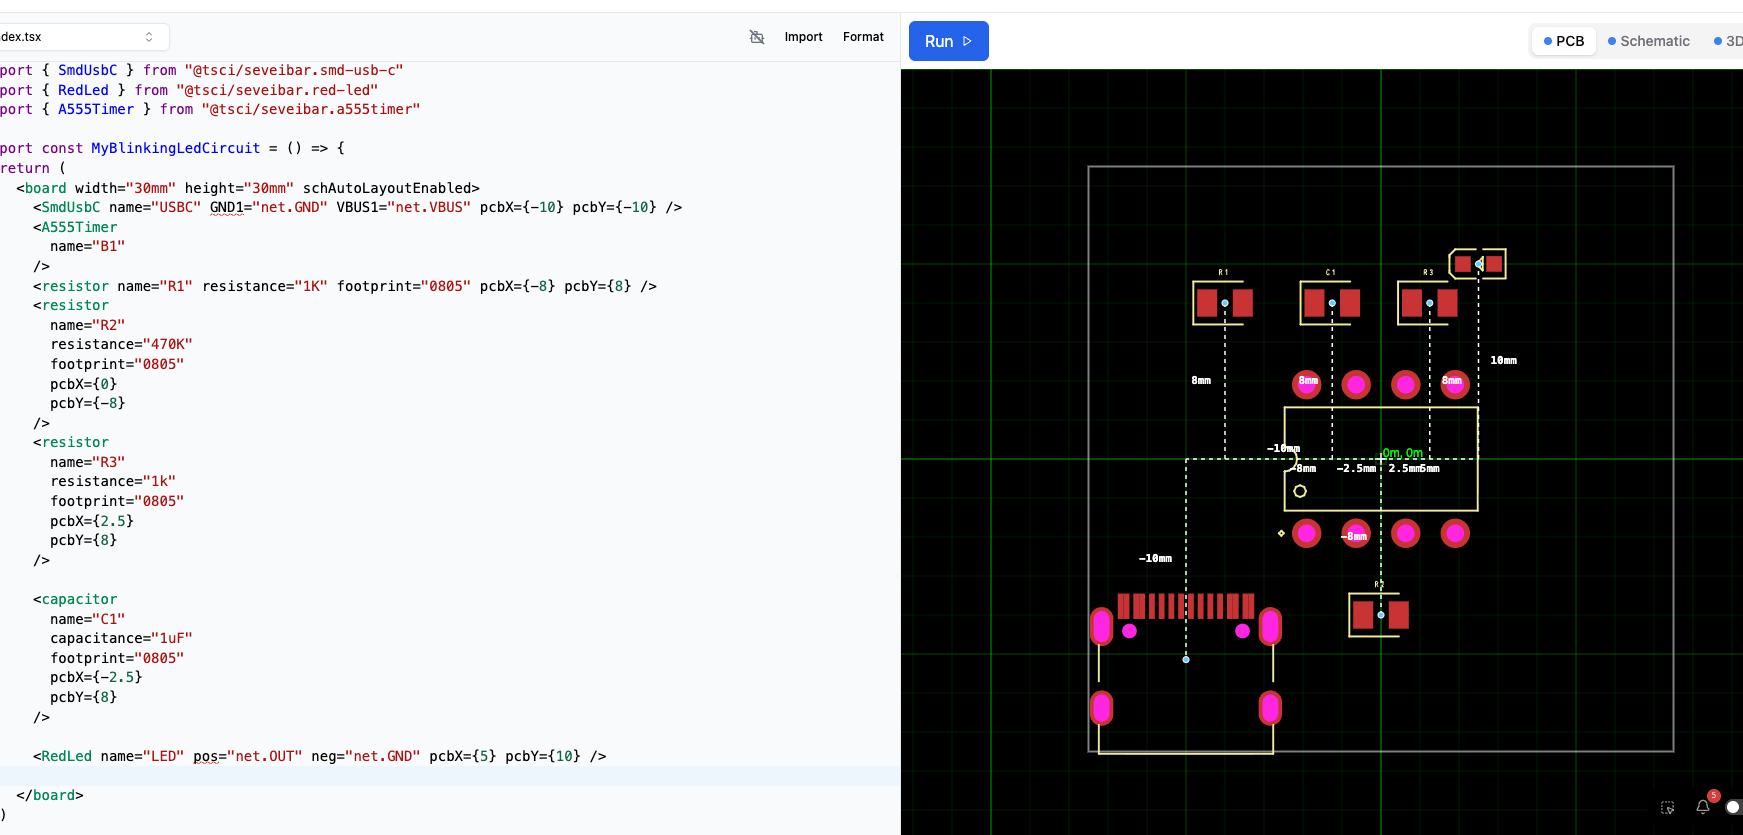Click the pin 1 circle marker on the timer chip
Image resolution: width=1743 pixels, height=835 pixels.
(1300, 491)
